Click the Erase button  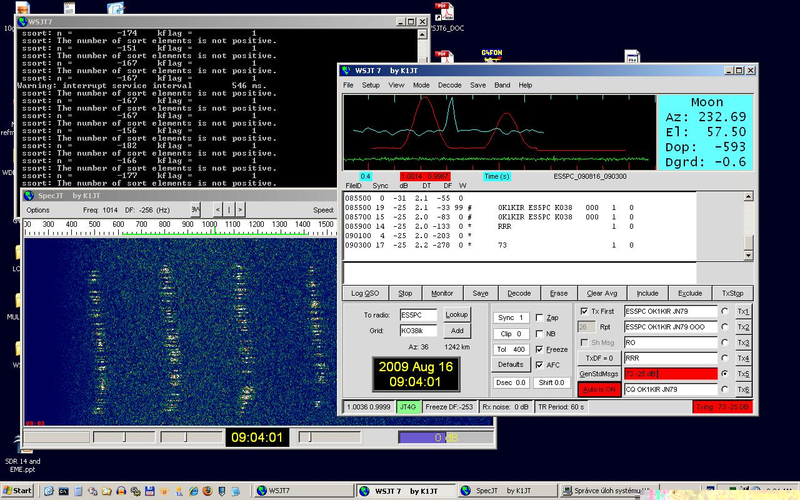click(x=559, y=293)
